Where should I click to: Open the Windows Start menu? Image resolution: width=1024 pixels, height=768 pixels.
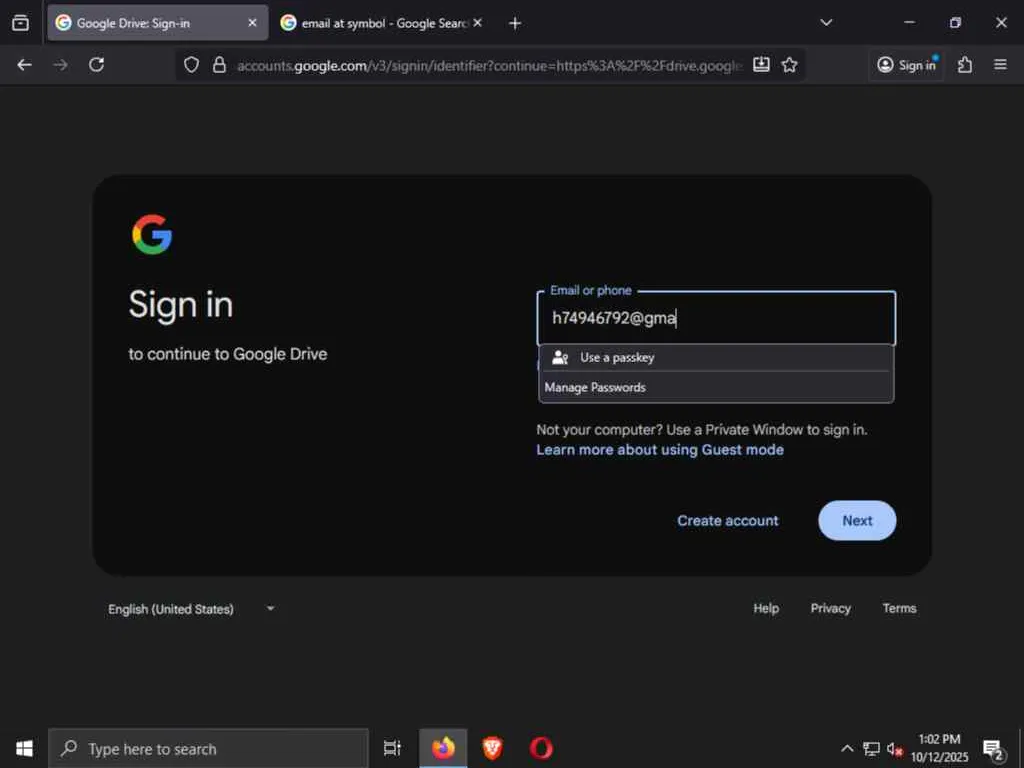point(24,748)
